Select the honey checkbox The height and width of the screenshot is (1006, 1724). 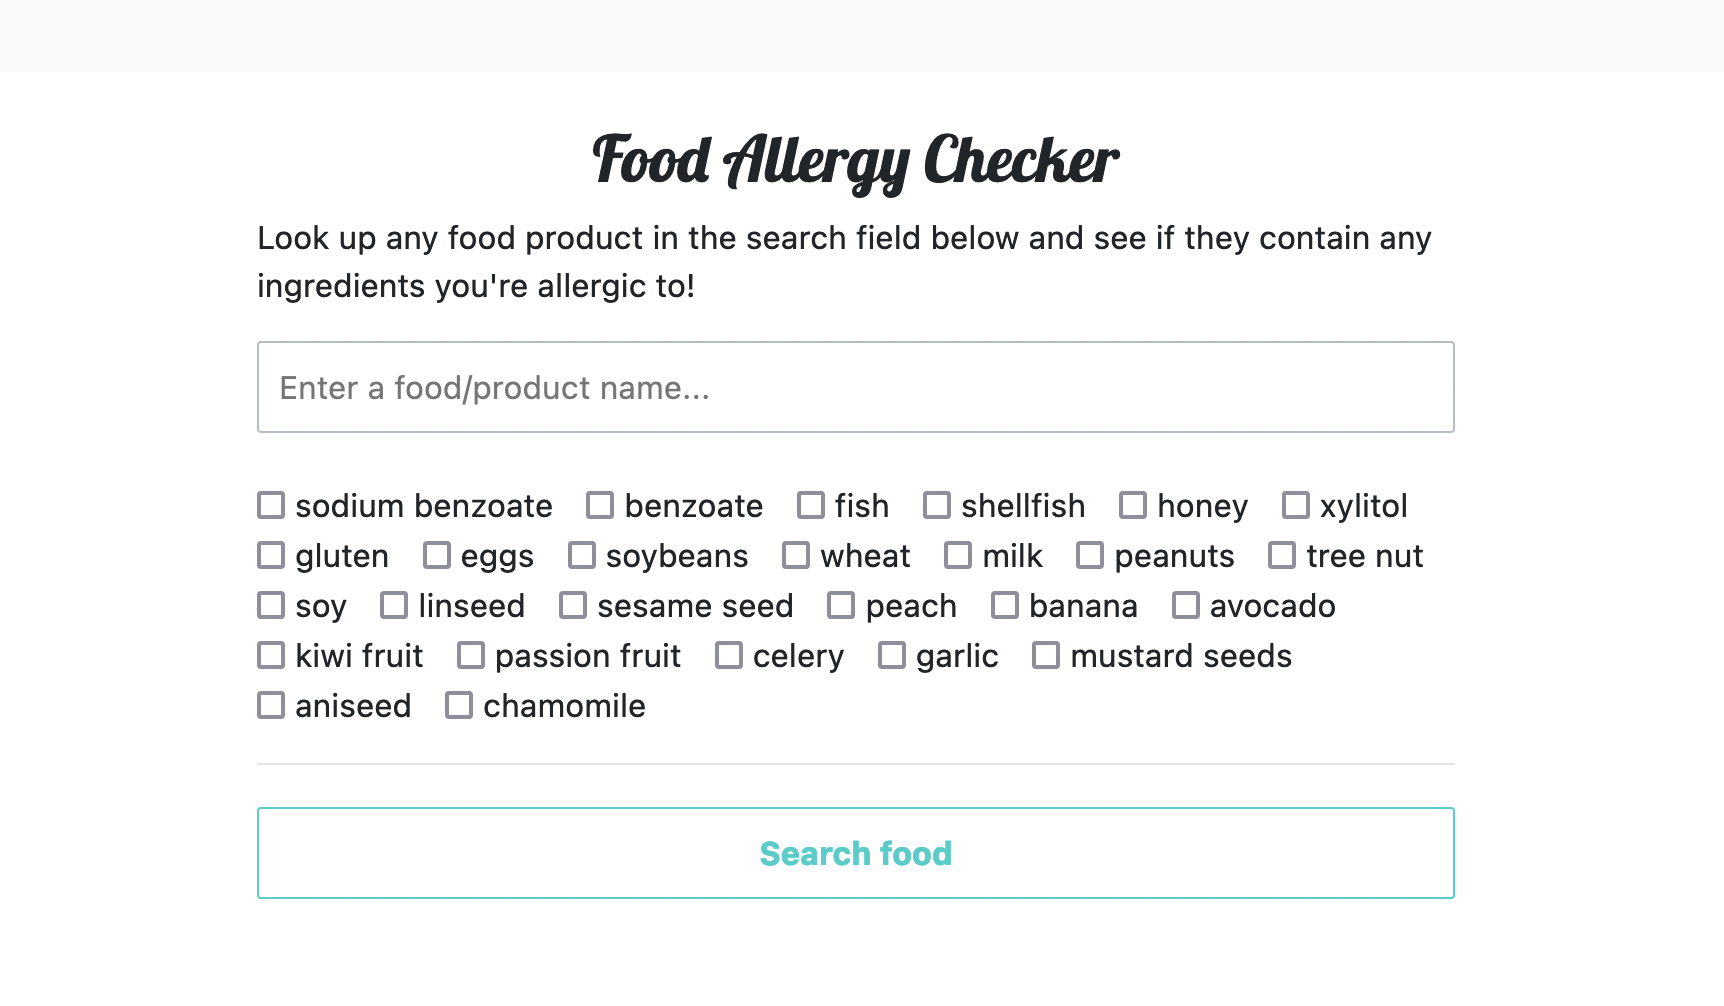[x=1133, y=505]
